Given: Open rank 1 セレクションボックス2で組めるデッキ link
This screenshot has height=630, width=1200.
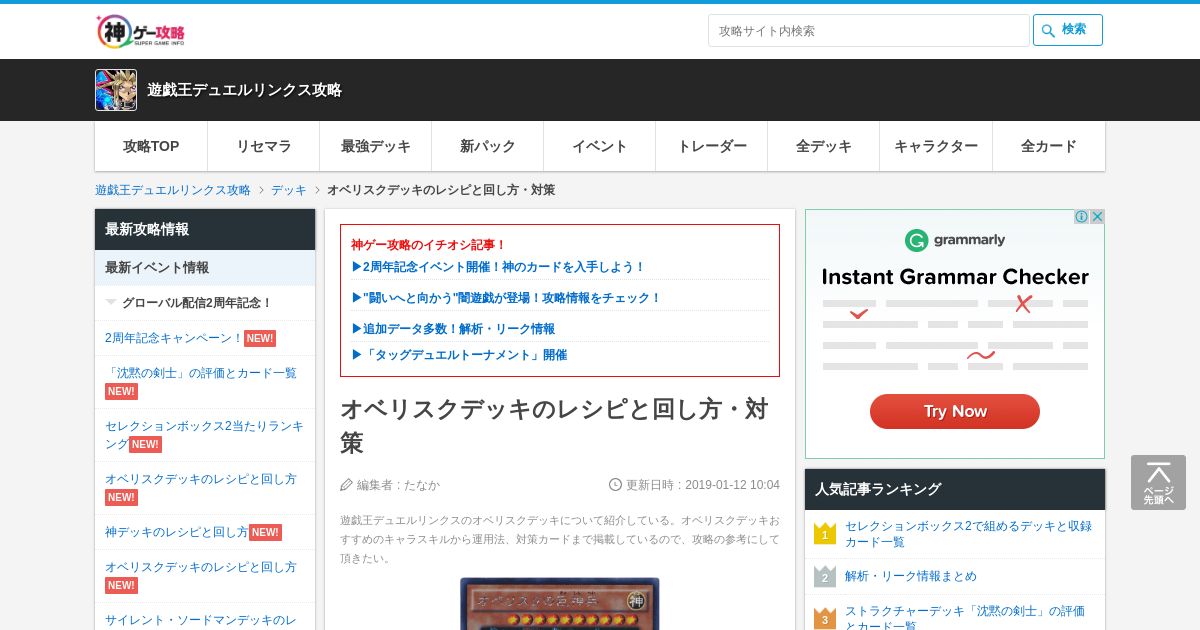Looking at the screenshot, I should (x=968, y=534).
